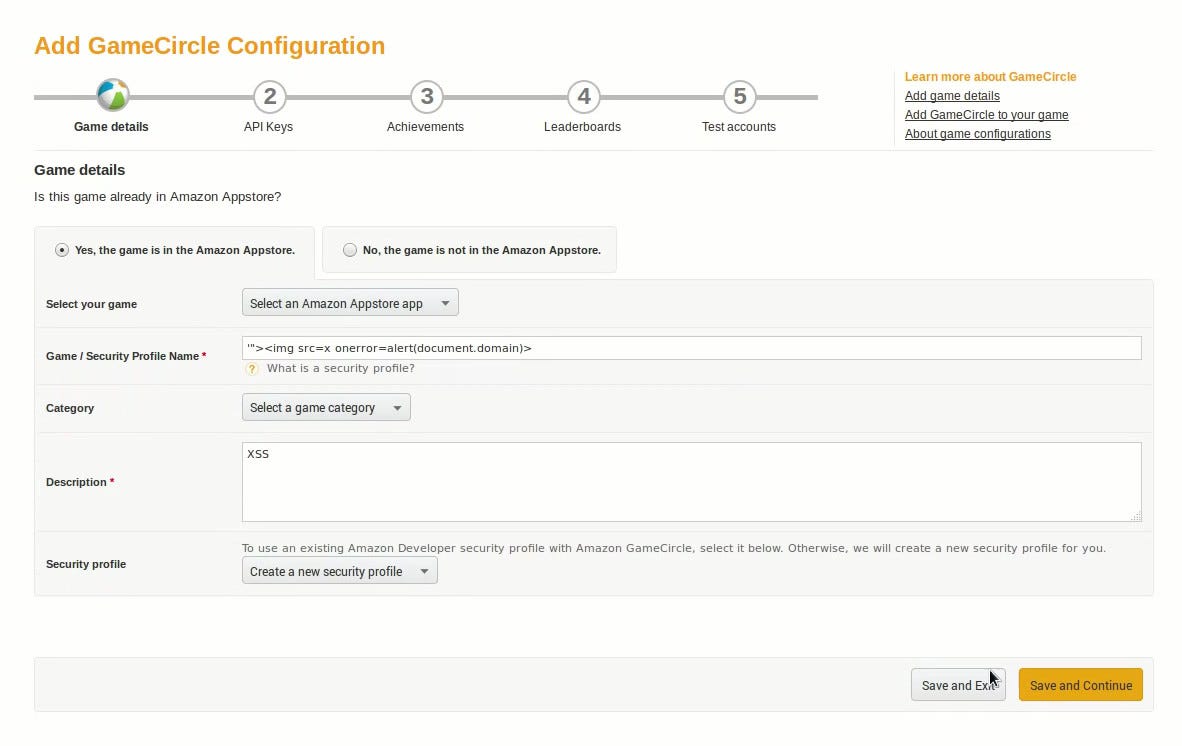Screen dimensions: 1182x746
Task: Select 'Yes, the game is in Amazon Appstore'
Action: tap(62, 250)
